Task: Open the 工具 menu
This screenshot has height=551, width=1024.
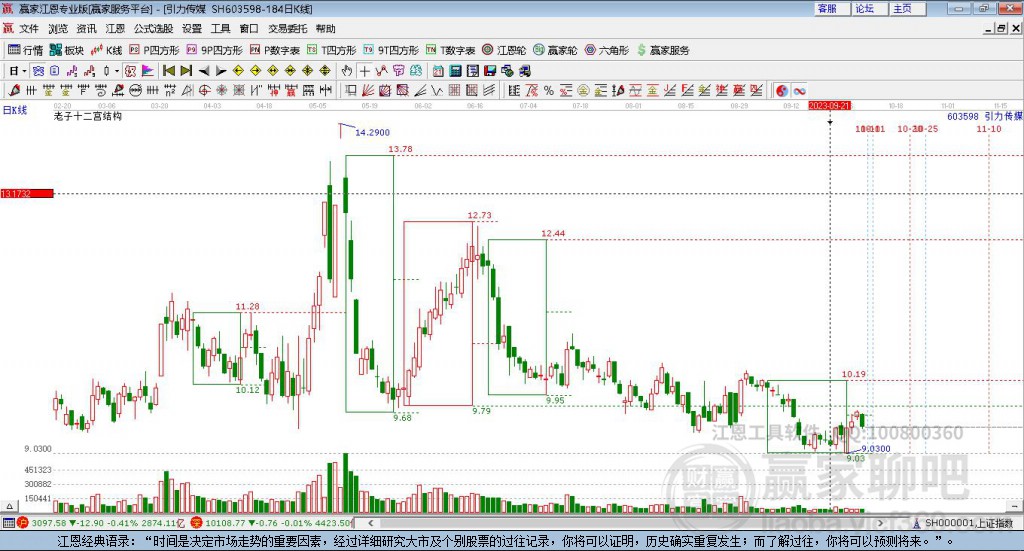Action: point(221,29)
